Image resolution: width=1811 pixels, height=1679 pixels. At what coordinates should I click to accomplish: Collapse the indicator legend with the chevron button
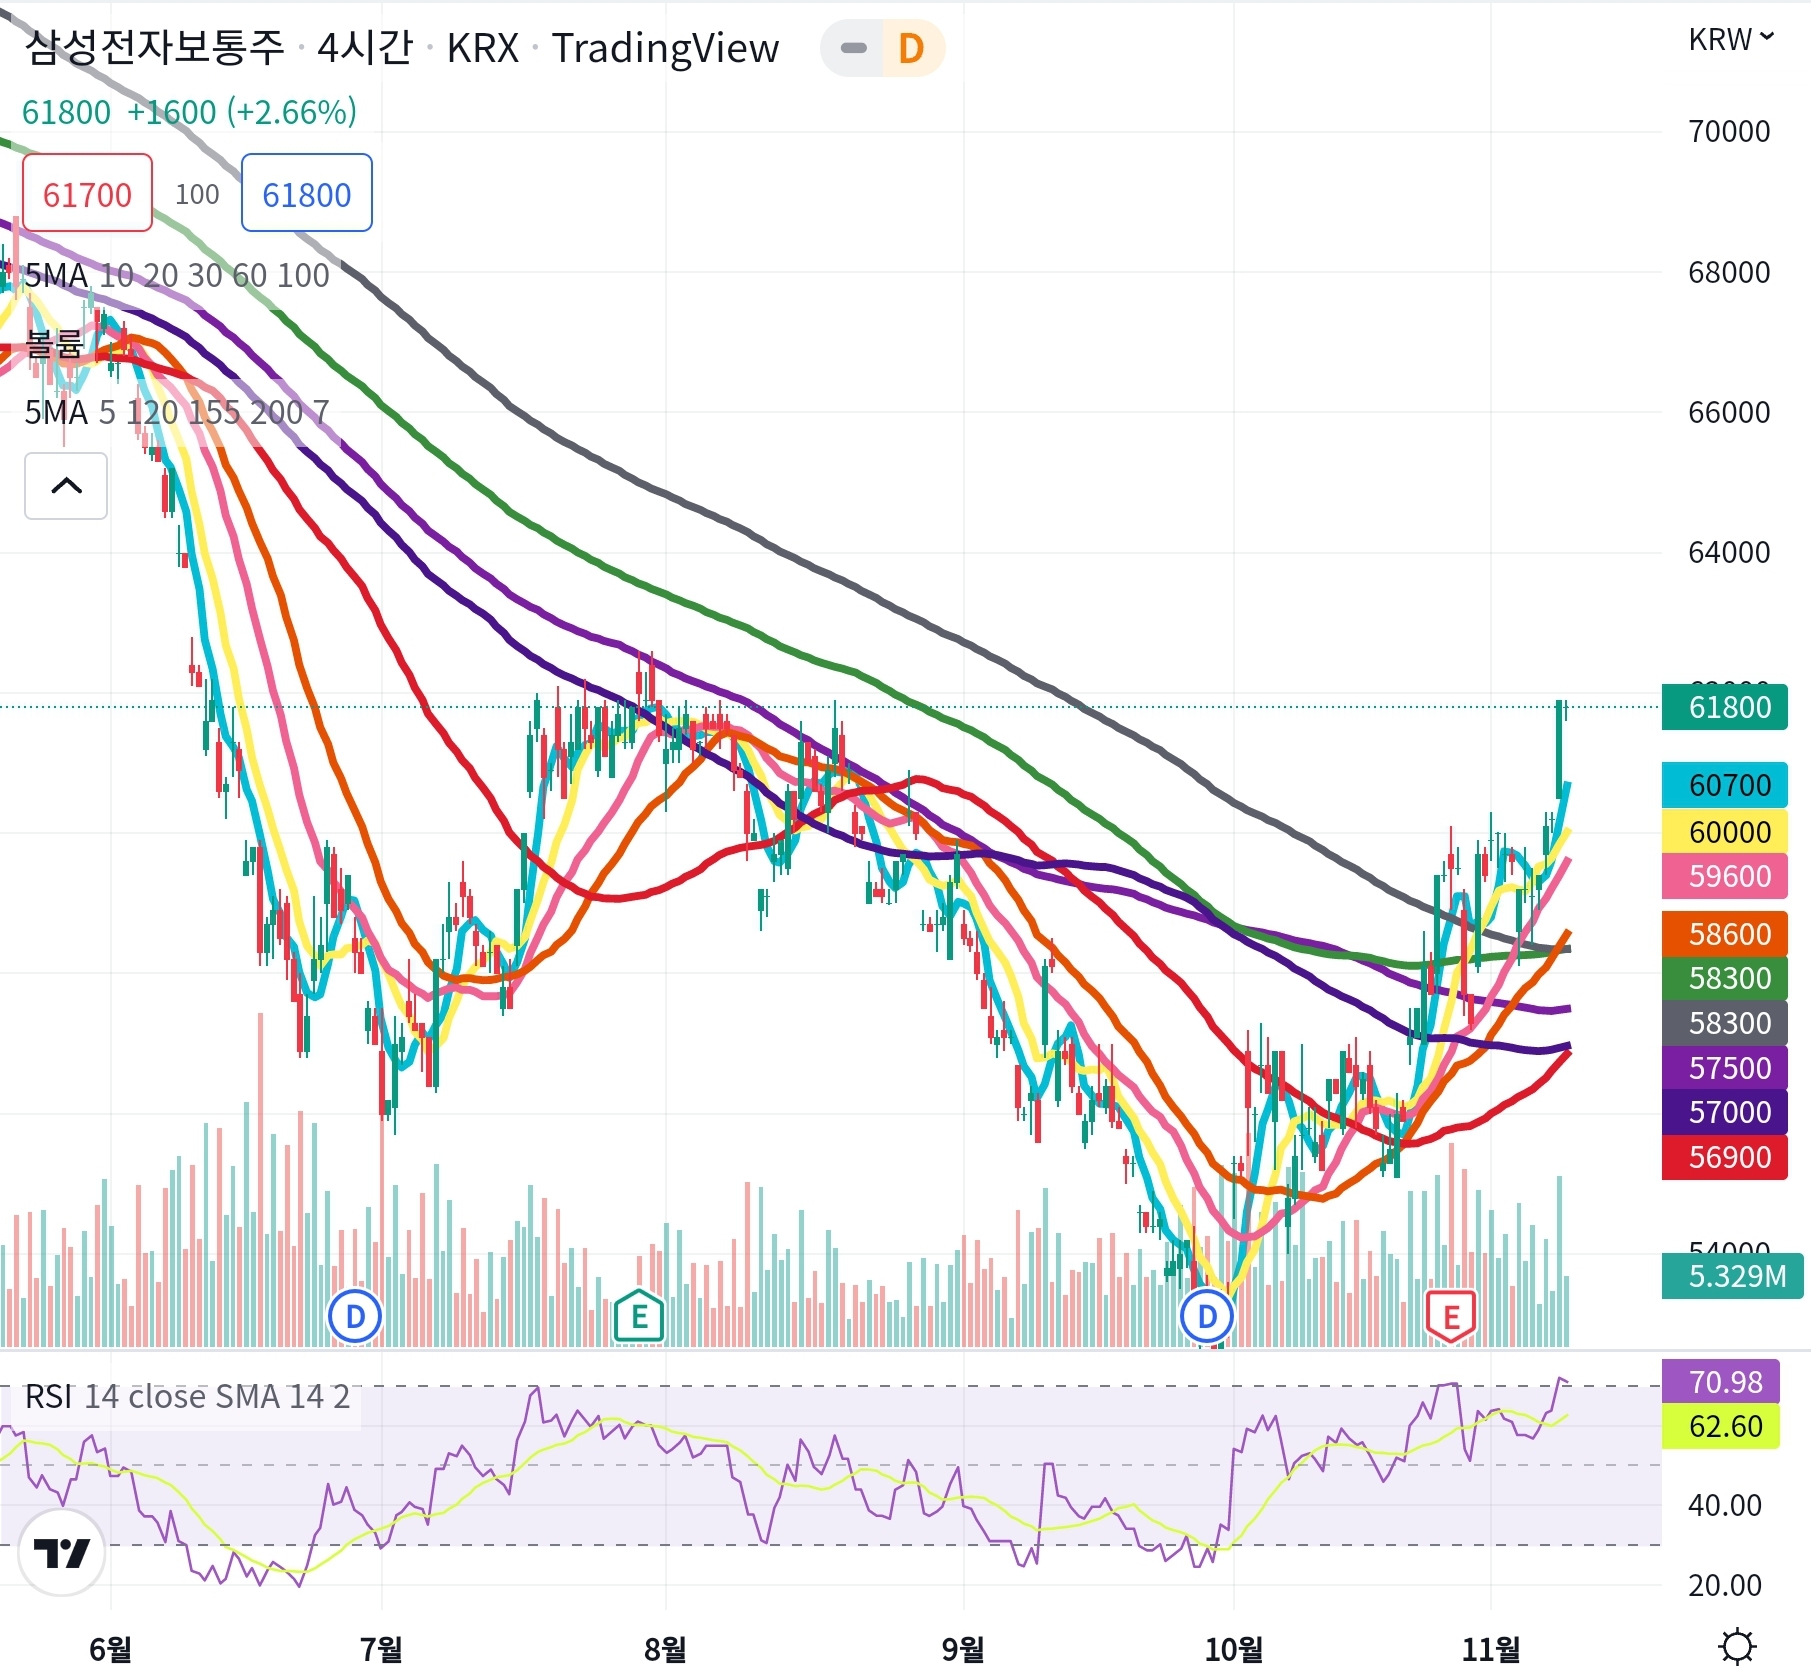click(66, 486)
